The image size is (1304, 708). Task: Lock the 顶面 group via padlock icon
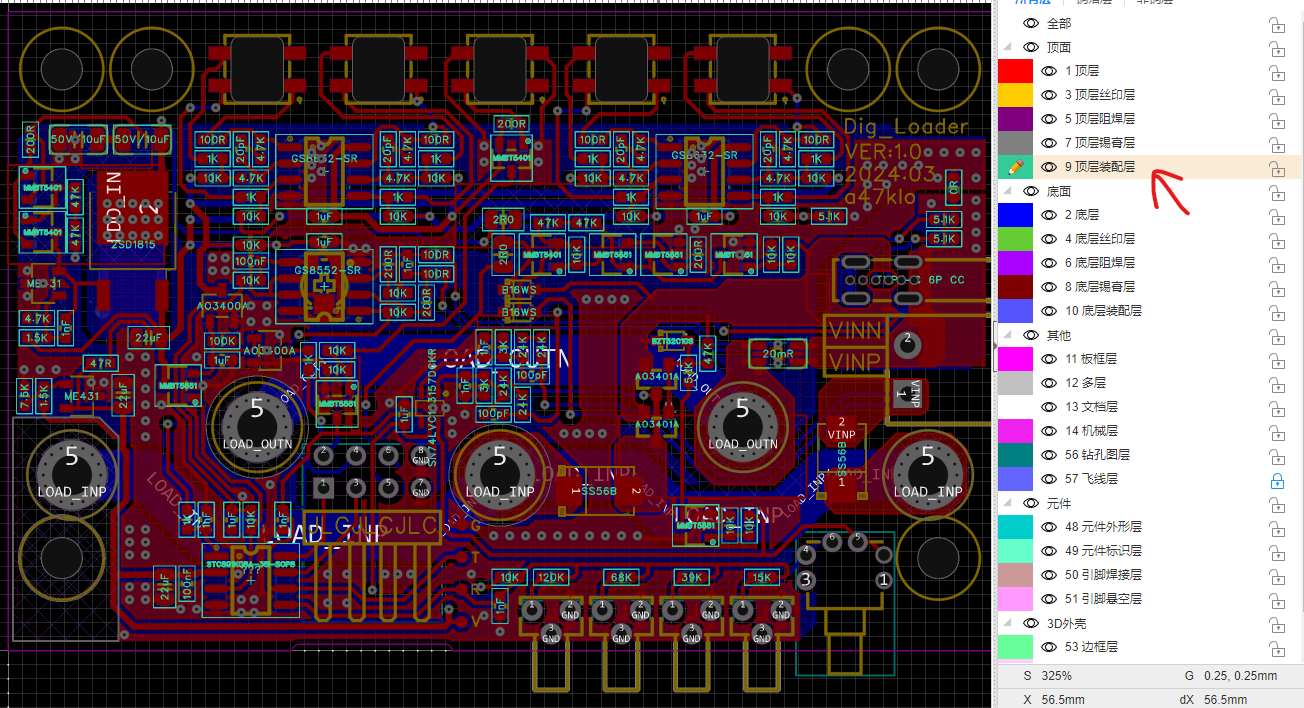coord(1276,48)
